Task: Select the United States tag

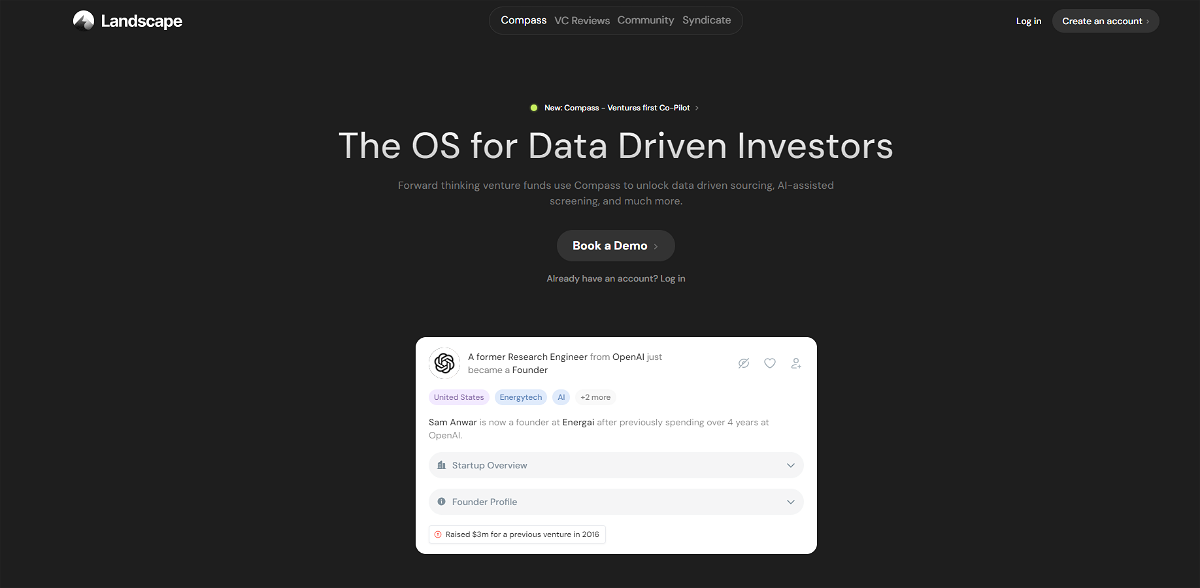Action: 459,398
